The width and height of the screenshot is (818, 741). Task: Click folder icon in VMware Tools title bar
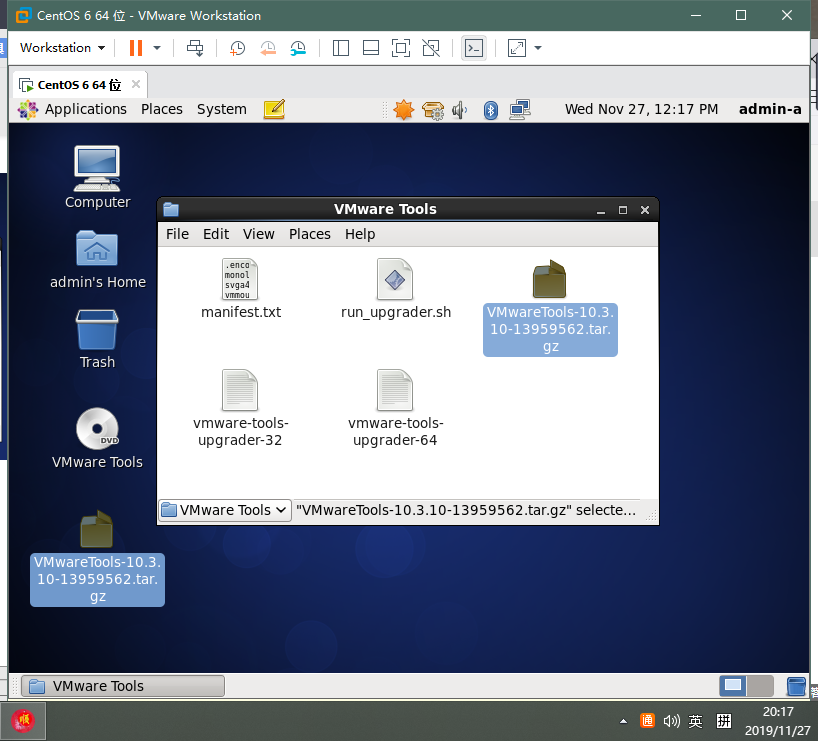tap(171, 209)
